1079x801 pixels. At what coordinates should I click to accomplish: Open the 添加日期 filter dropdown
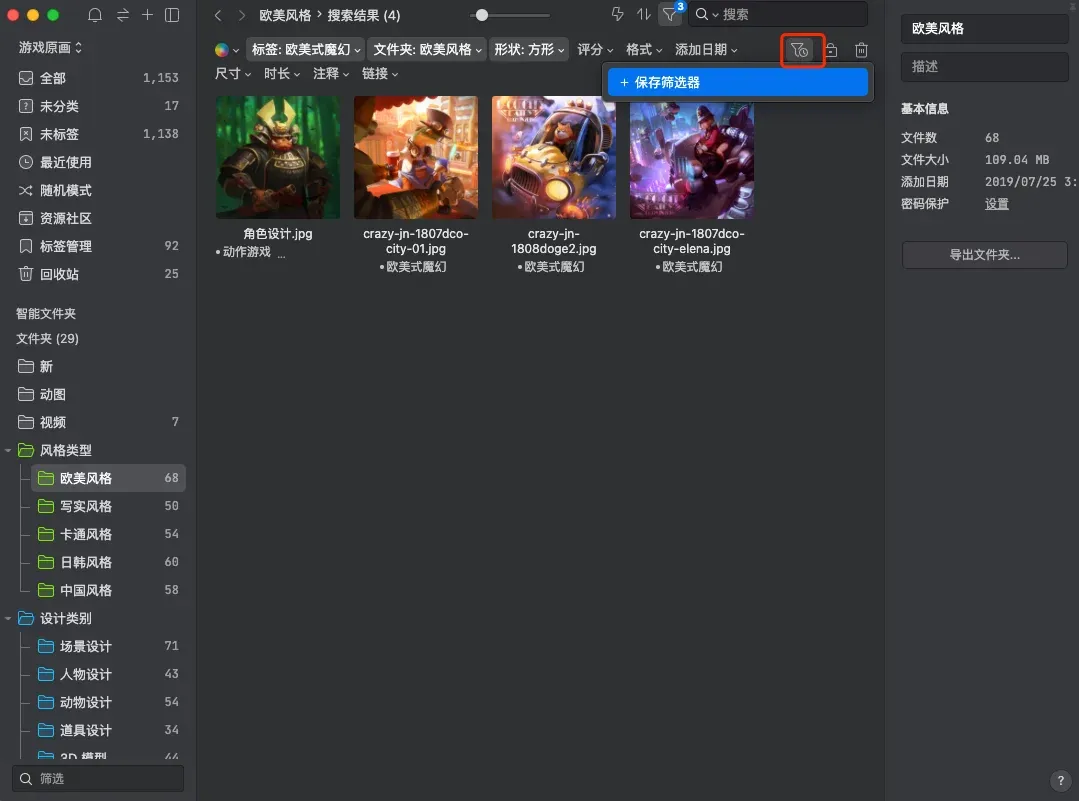click(x=706, y=50)
